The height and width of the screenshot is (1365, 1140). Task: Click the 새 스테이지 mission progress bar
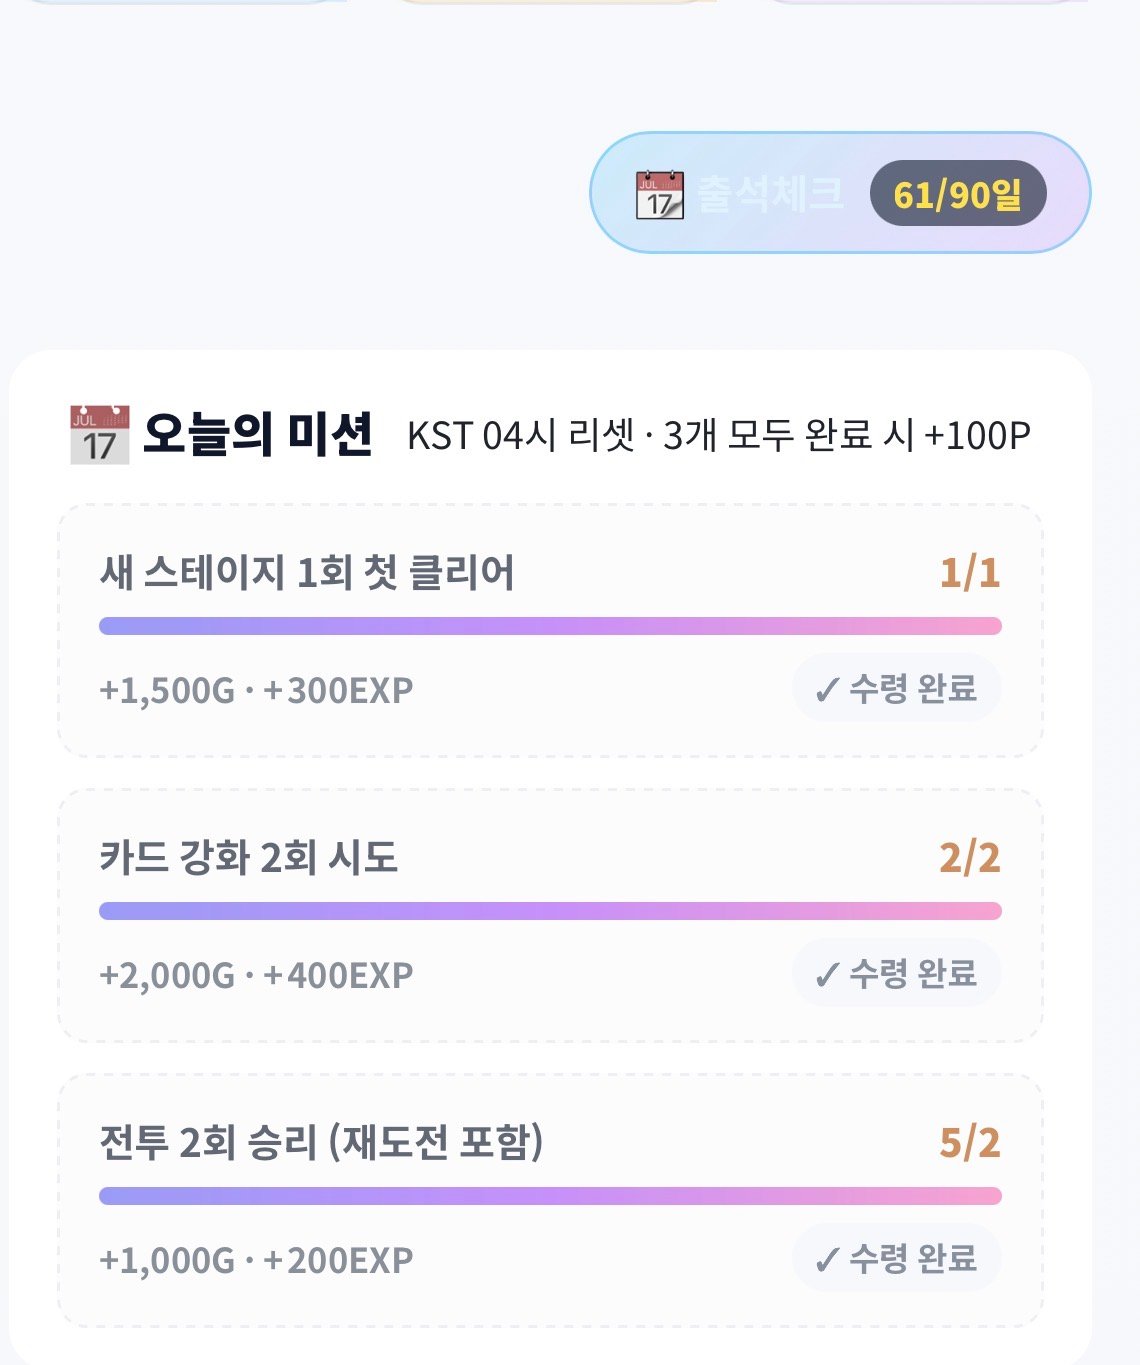[550, 626]
